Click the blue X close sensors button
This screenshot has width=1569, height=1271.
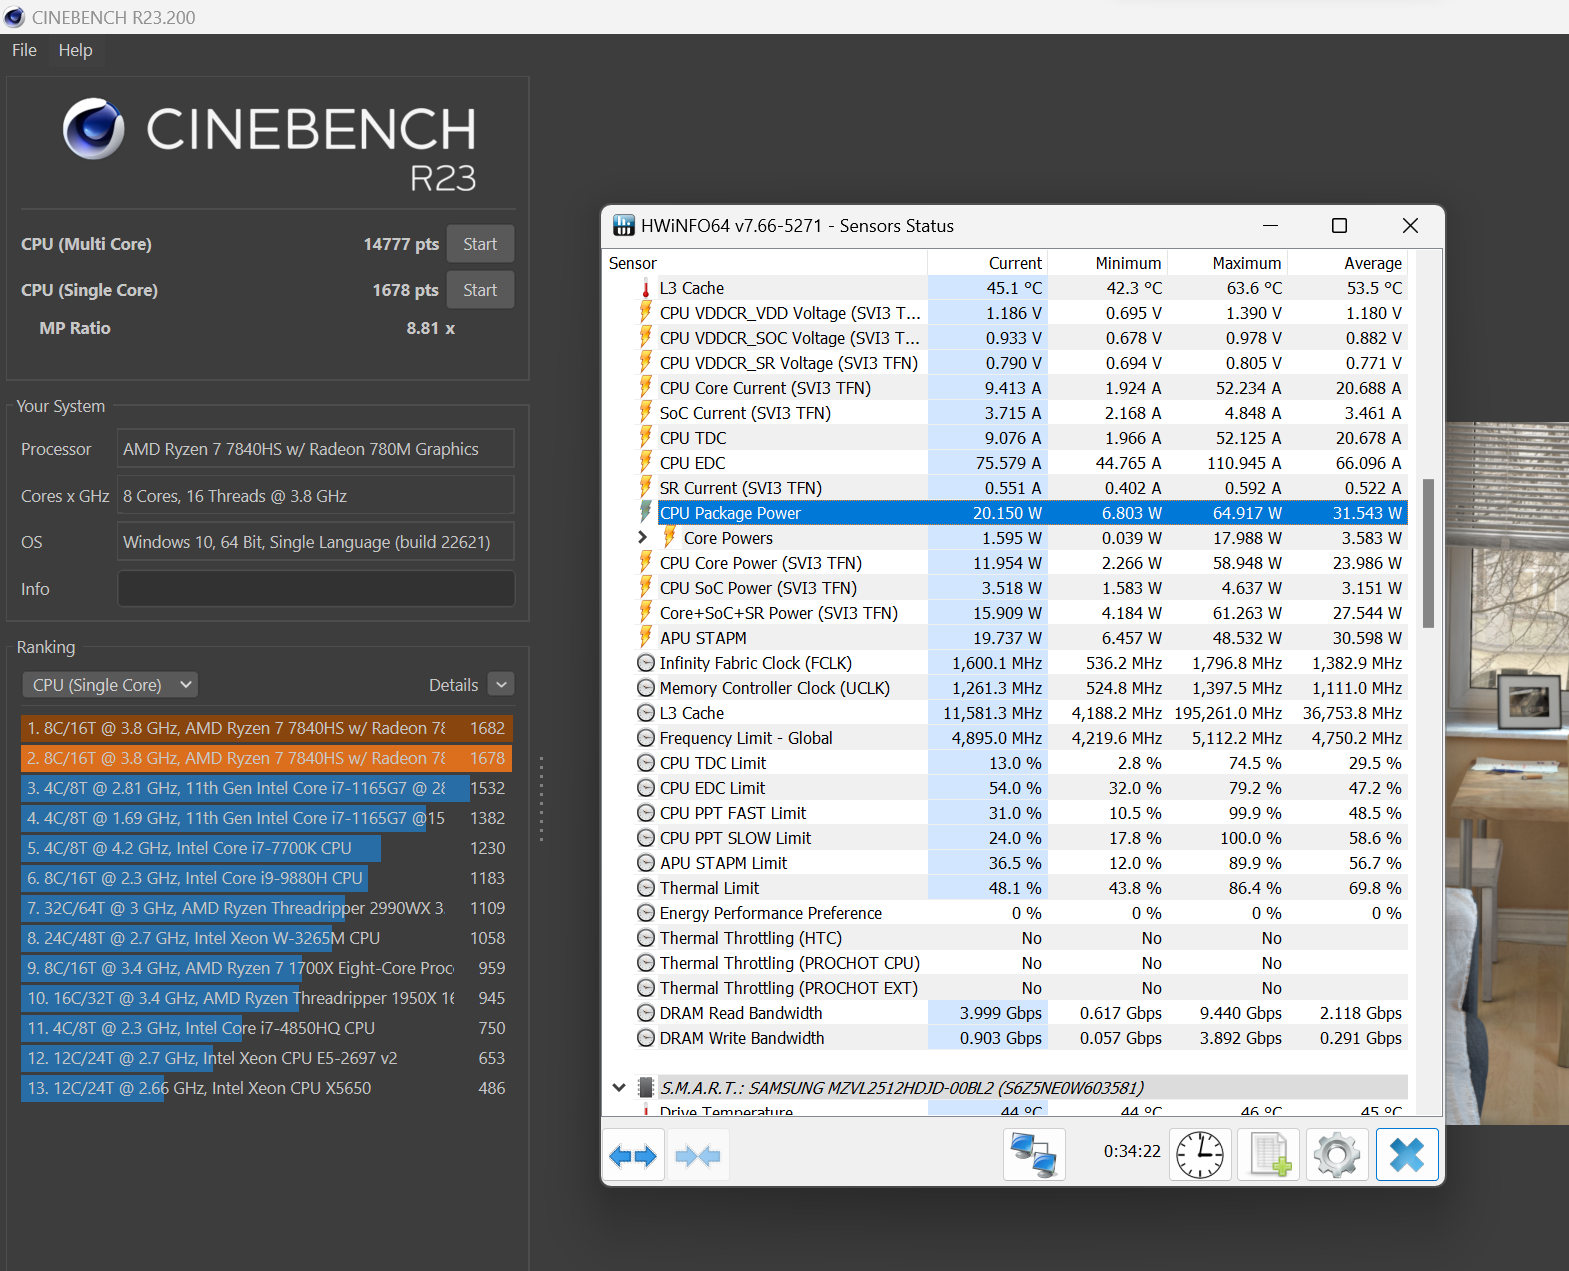1407,1155
